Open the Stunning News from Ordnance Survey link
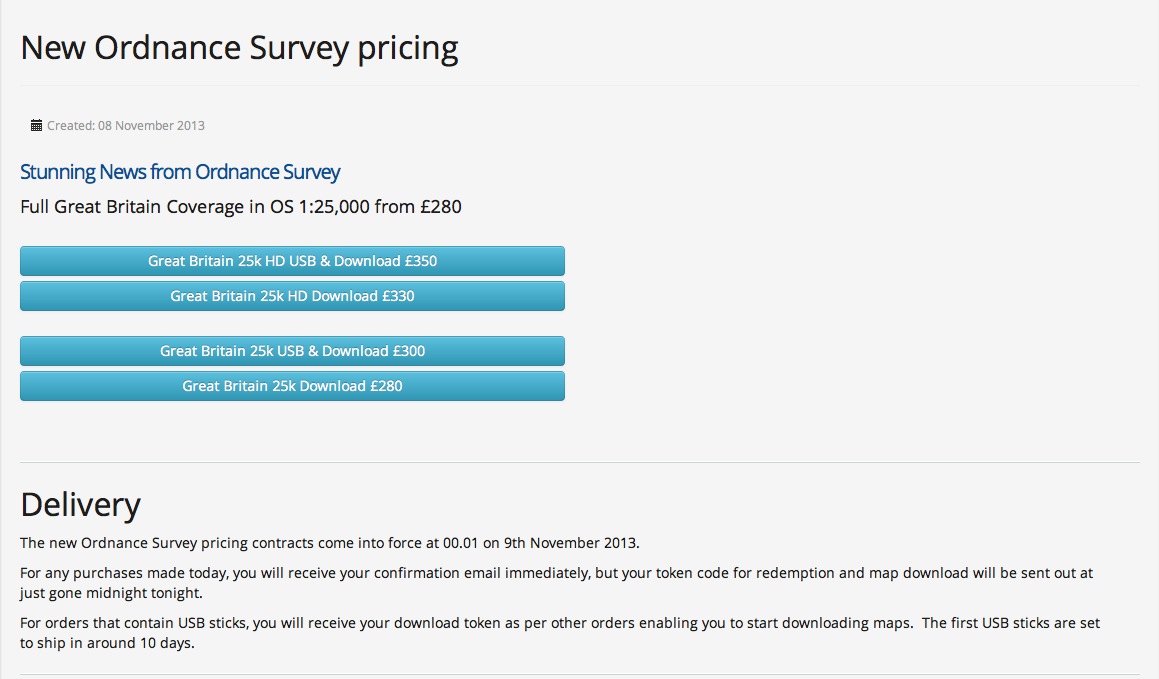The height and width of the screenshot is (679, 1159). tap(180, 172)
